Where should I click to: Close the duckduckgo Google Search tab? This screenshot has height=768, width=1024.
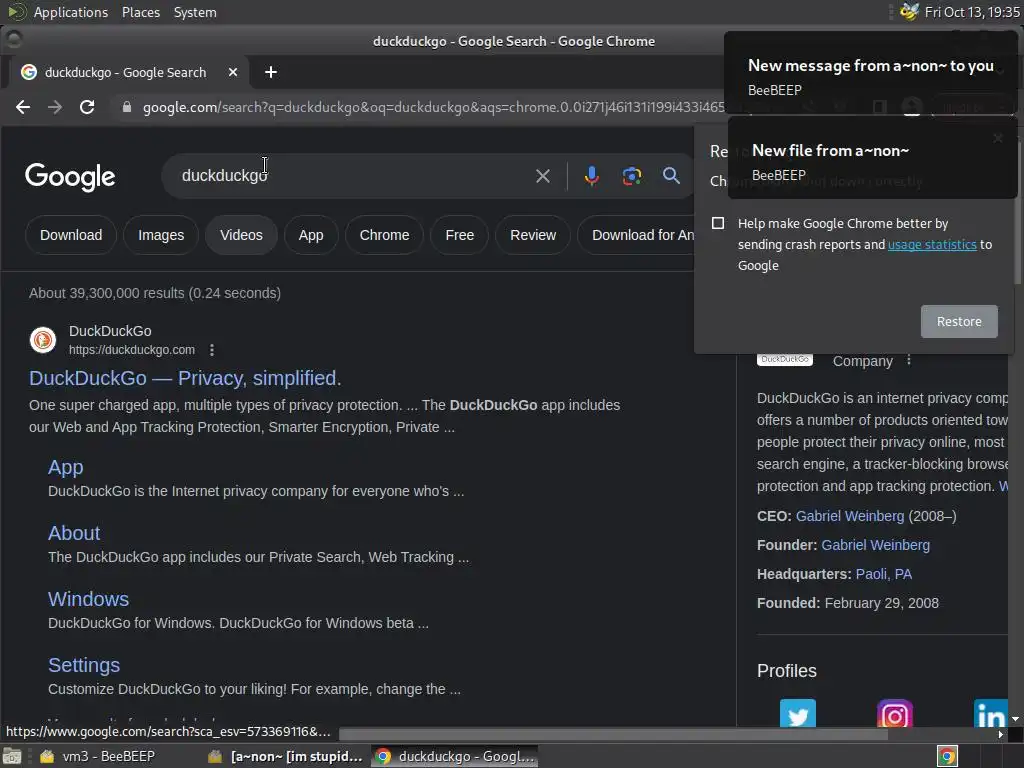click(233, 72)
